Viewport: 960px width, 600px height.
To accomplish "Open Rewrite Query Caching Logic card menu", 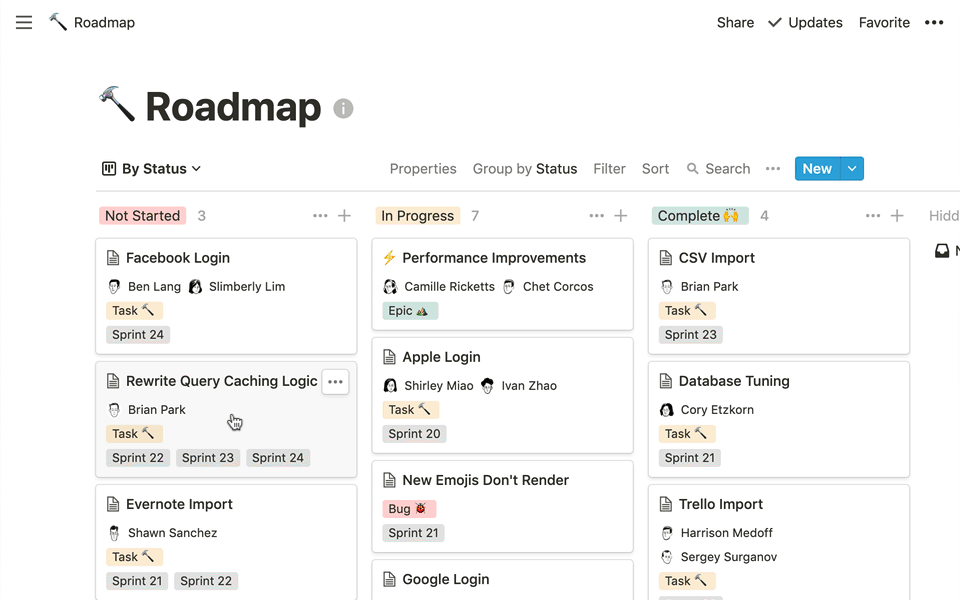I will pos(335,382).
